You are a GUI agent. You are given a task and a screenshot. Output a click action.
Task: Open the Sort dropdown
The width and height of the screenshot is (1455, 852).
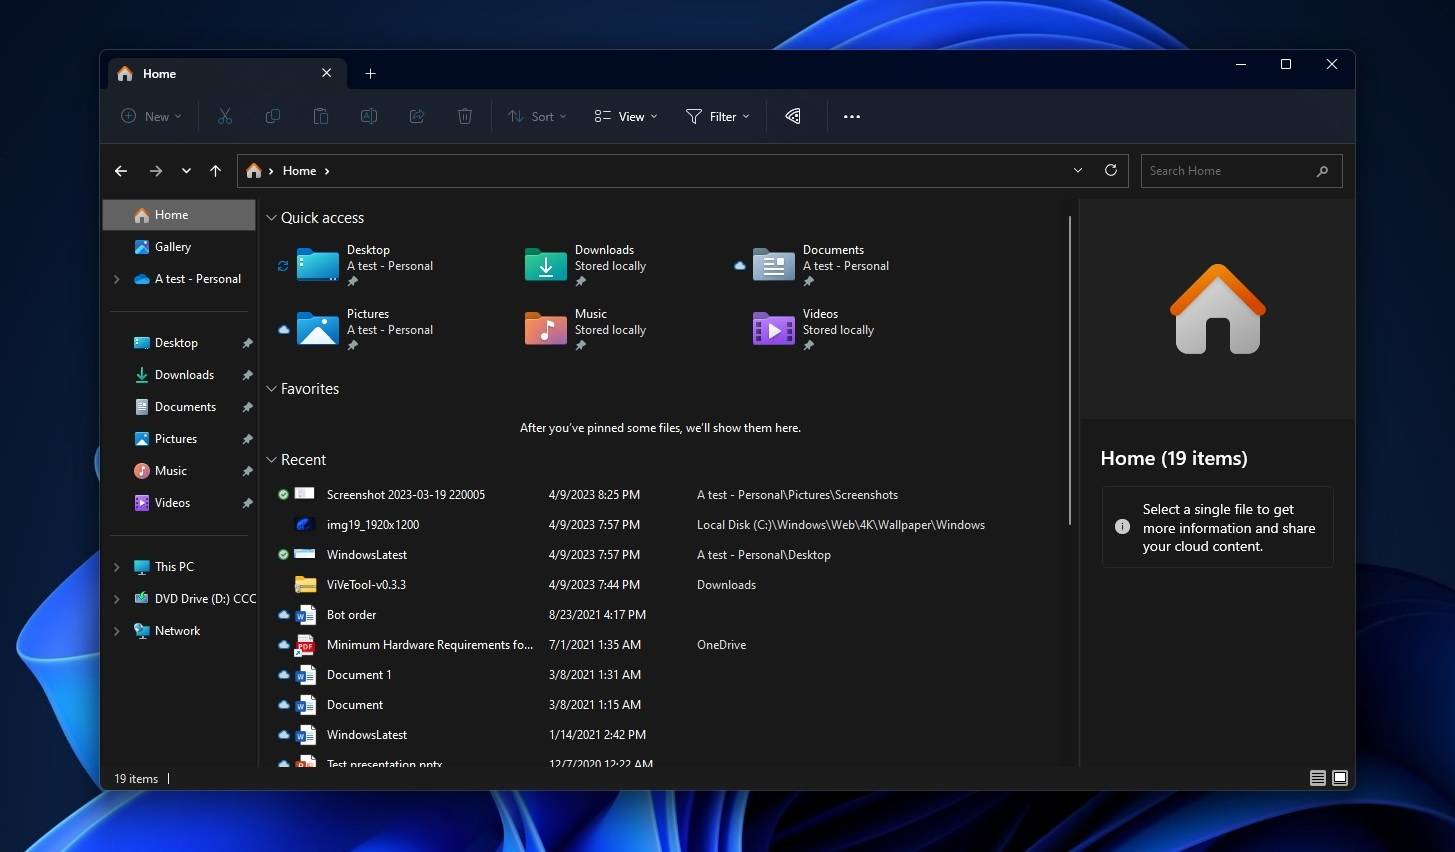pyautogui.click(x=537, y=116)
